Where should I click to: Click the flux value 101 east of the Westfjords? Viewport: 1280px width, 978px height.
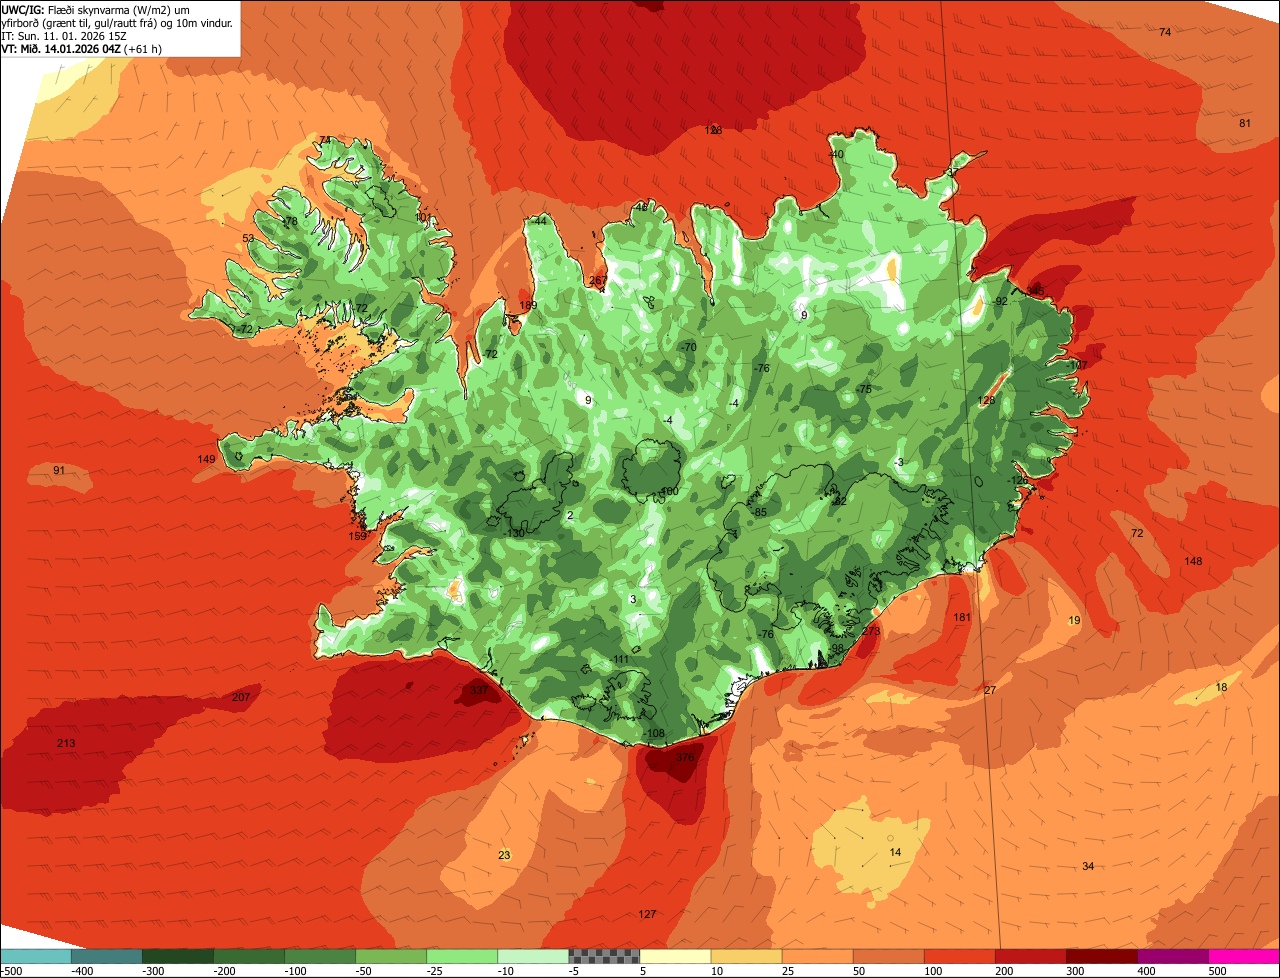pyautogui.click(x=424, y=216)
